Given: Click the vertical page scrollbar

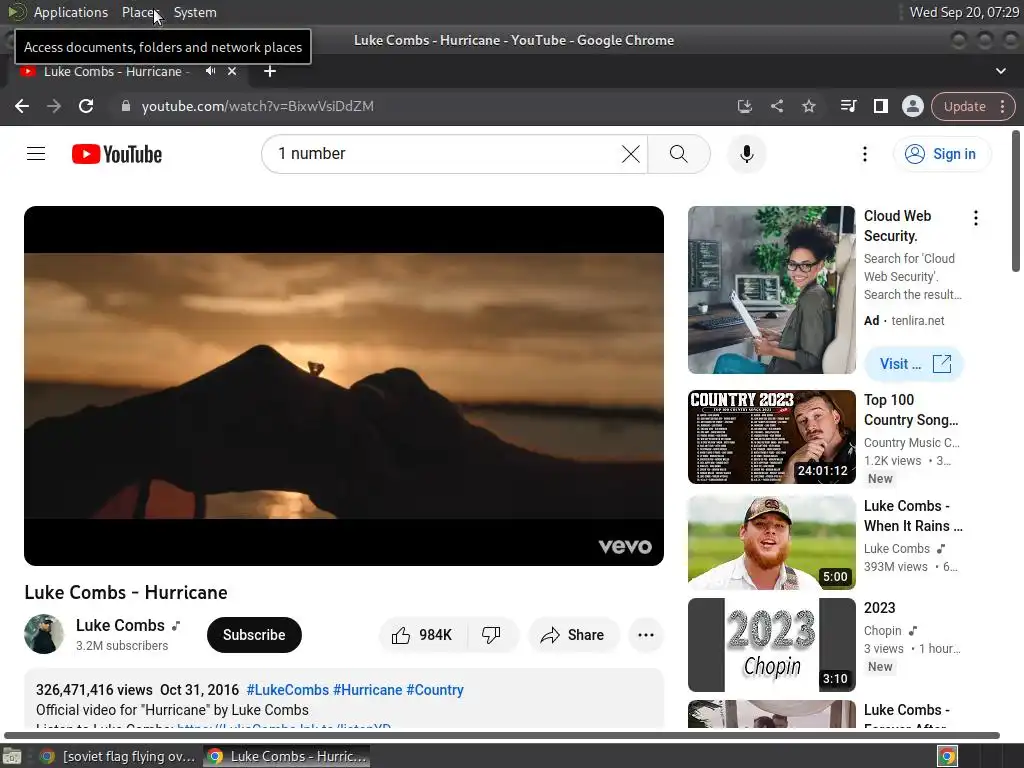Looking at the screenshot, I should (1016, 200).
